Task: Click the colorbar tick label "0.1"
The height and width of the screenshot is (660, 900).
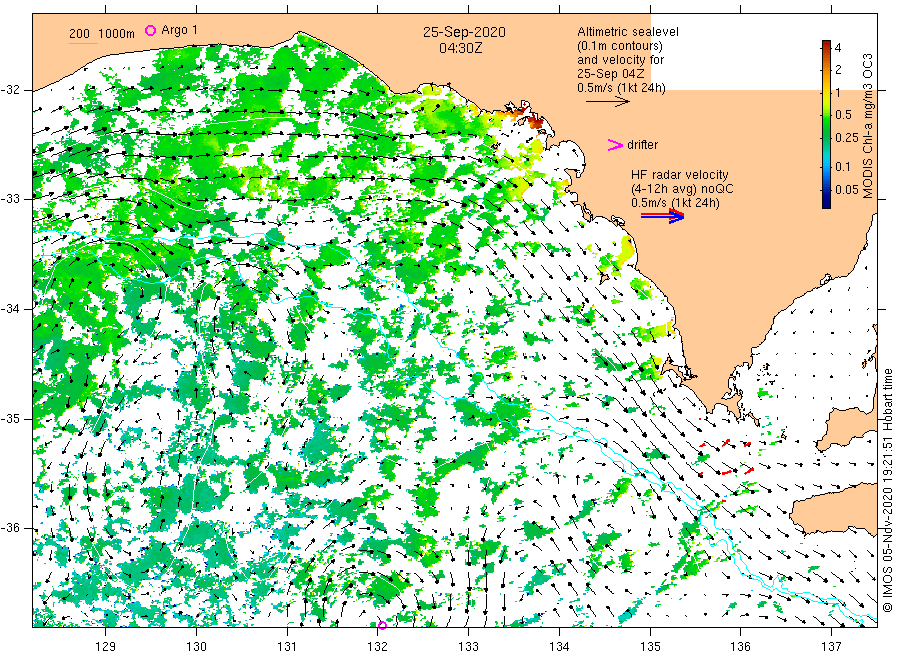Action: pyautogui.click(x=843, y=166)
